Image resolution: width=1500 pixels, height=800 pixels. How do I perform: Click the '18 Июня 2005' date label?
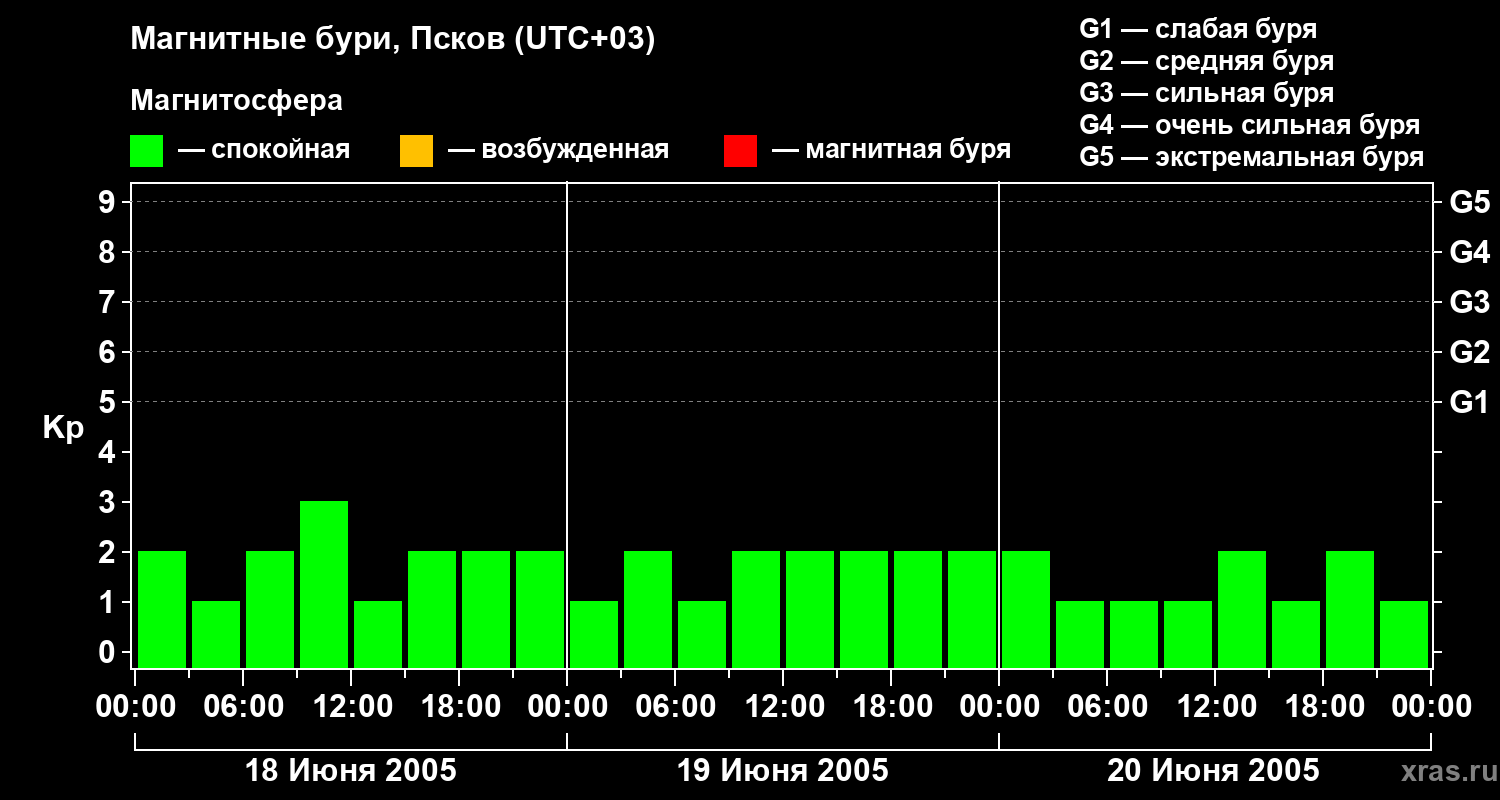click(x=351, y=771)
